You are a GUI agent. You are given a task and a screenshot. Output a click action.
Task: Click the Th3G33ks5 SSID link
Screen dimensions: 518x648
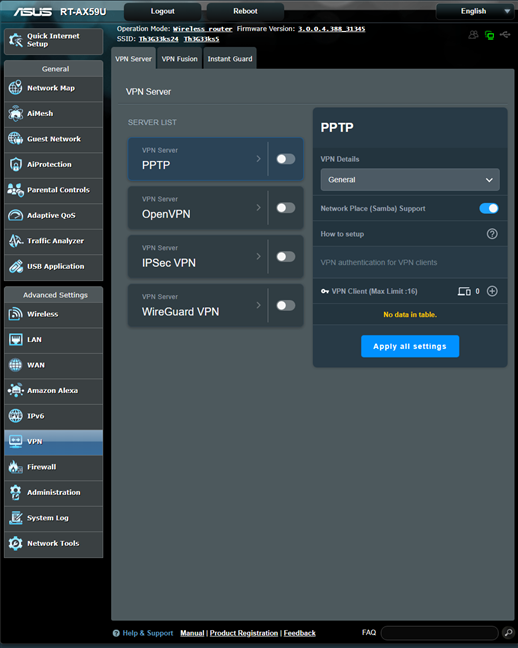(201, 39)
